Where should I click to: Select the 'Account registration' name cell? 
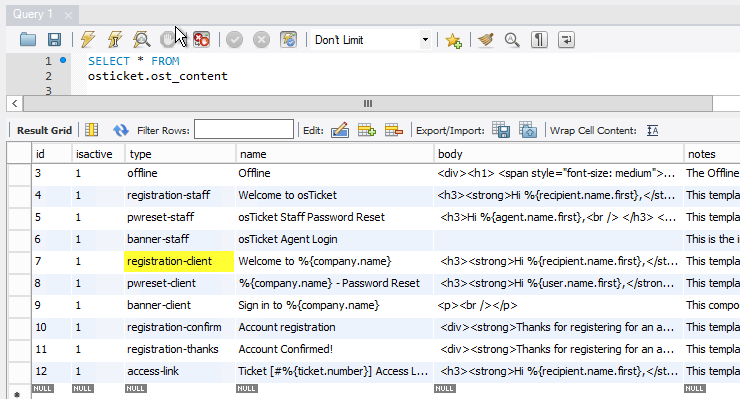334,327
